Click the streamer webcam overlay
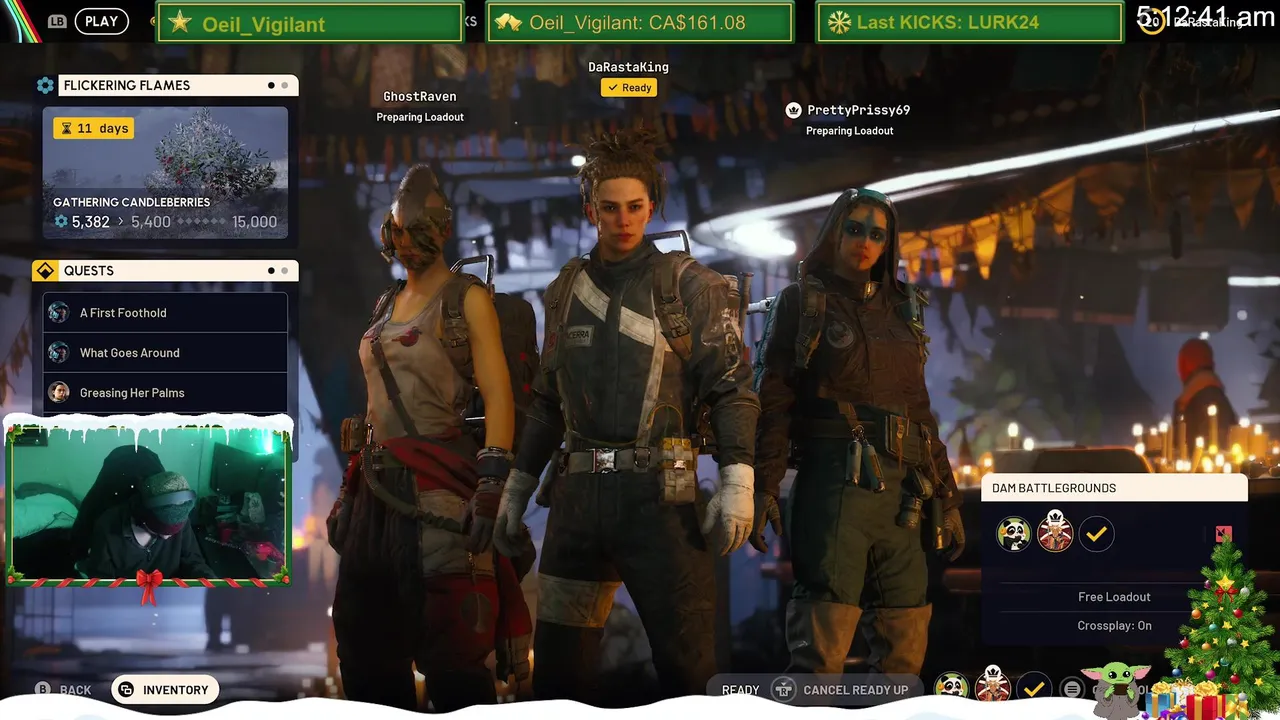Viewport: 1280px width, 720px height. coord(148,503)
